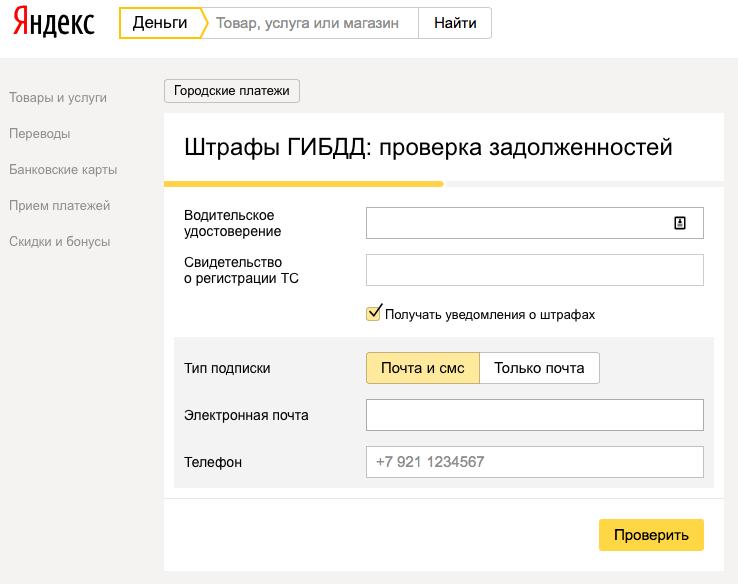Click the 'Электронная почта' input field
This screenshot has height=584, width=738.
tap(535, 415)
